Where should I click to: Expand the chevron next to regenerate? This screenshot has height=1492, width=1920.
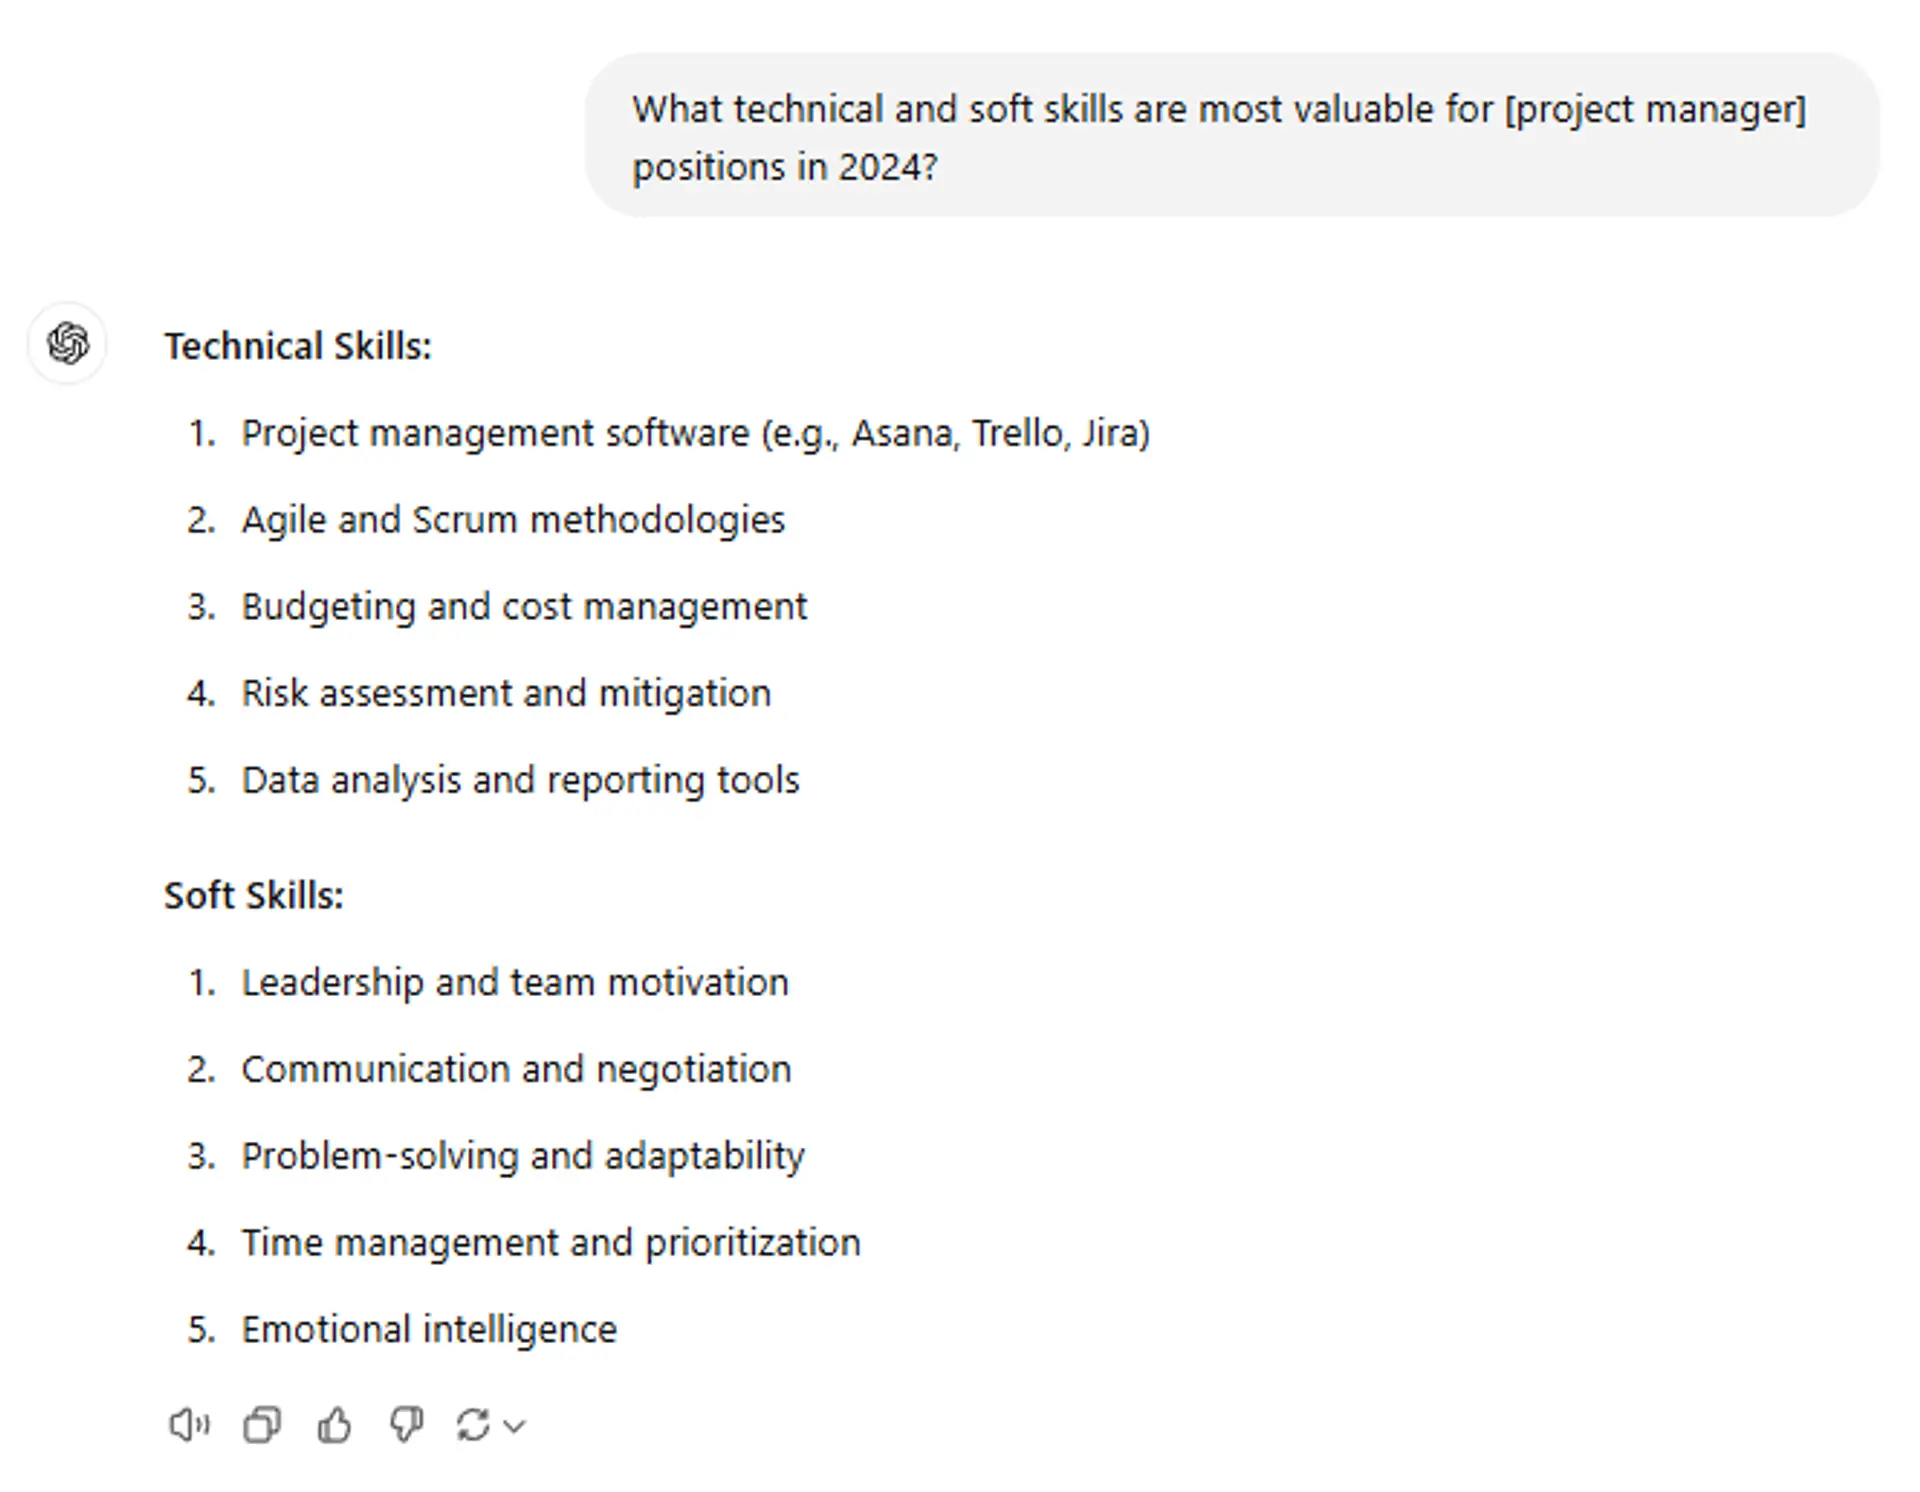(x=514, y=1426)
